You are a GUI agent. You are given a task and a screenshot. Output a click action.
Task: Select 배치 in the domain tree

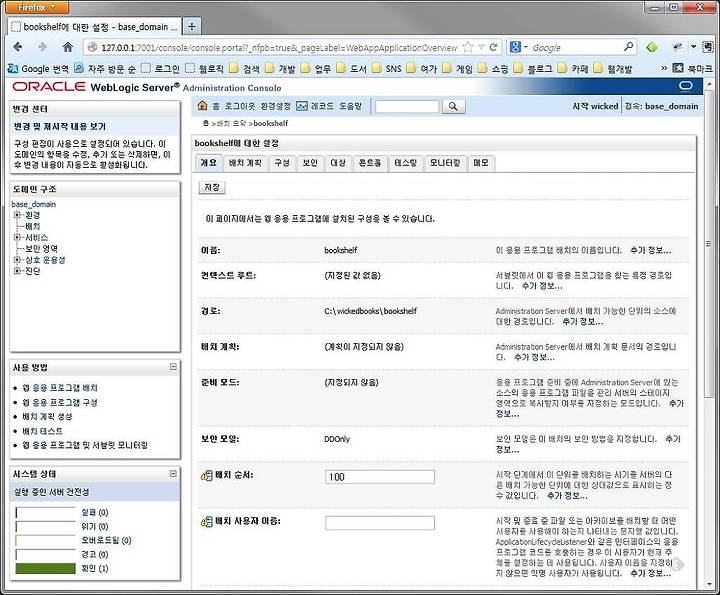(33, 226)
